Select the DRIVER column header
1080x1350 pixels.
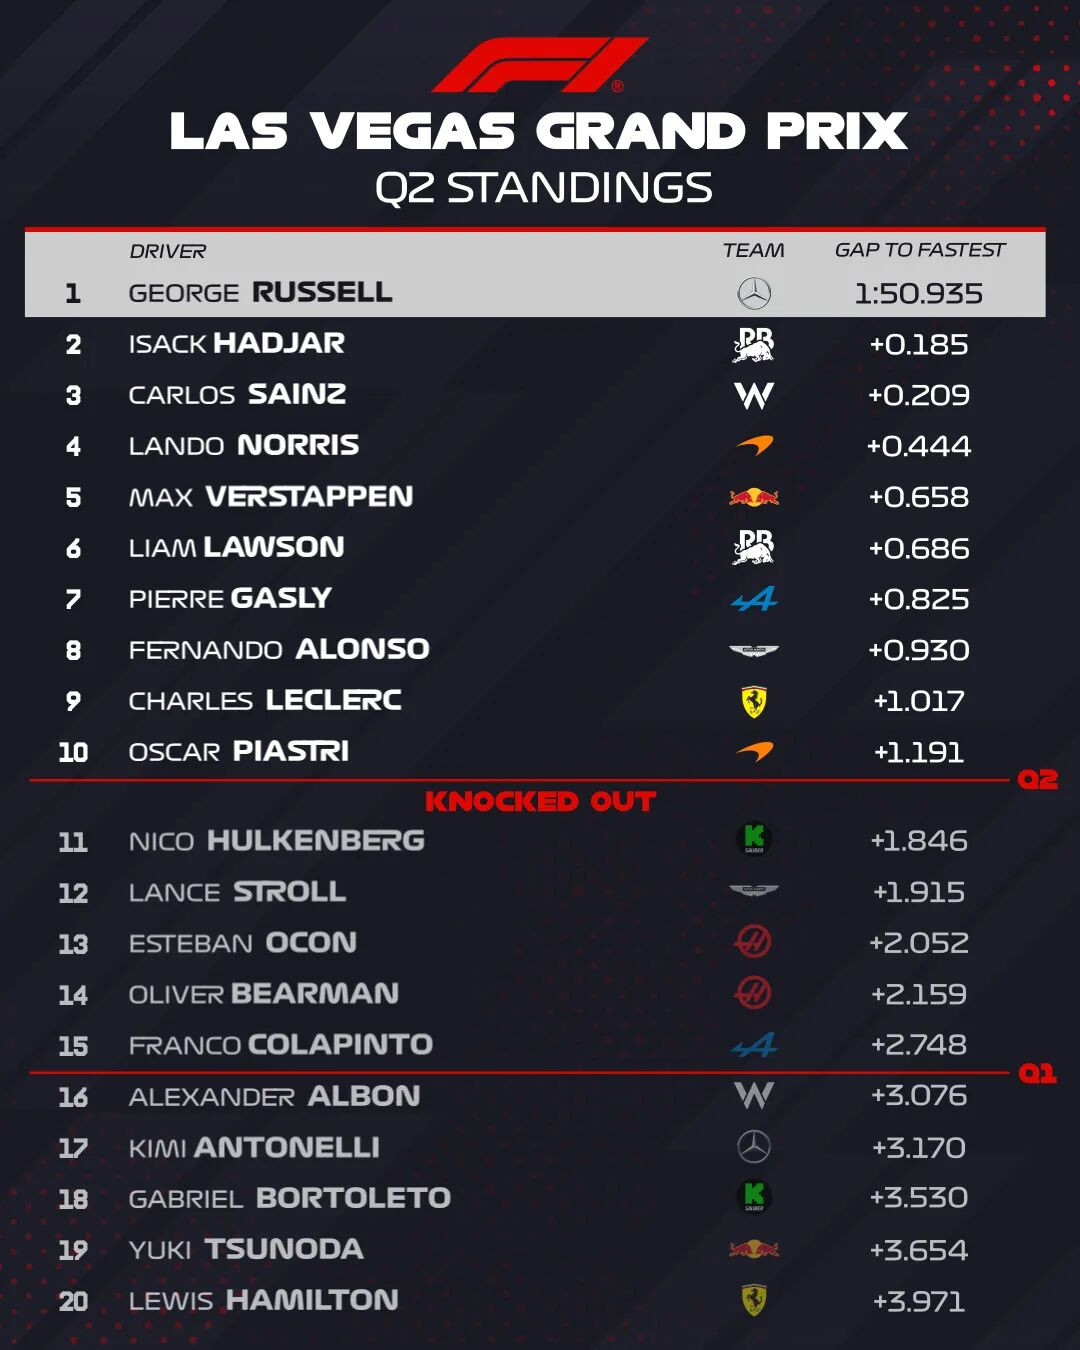coord(168,251)
